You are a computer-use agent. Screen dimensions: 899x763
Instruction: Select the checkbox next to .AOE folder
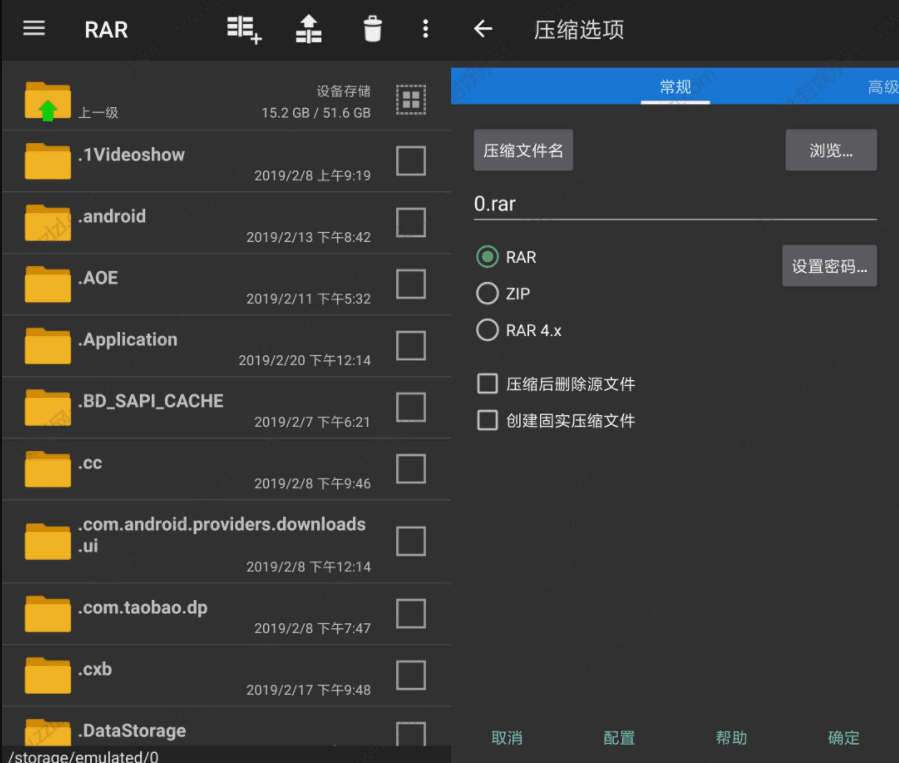[x=410, y=284]
